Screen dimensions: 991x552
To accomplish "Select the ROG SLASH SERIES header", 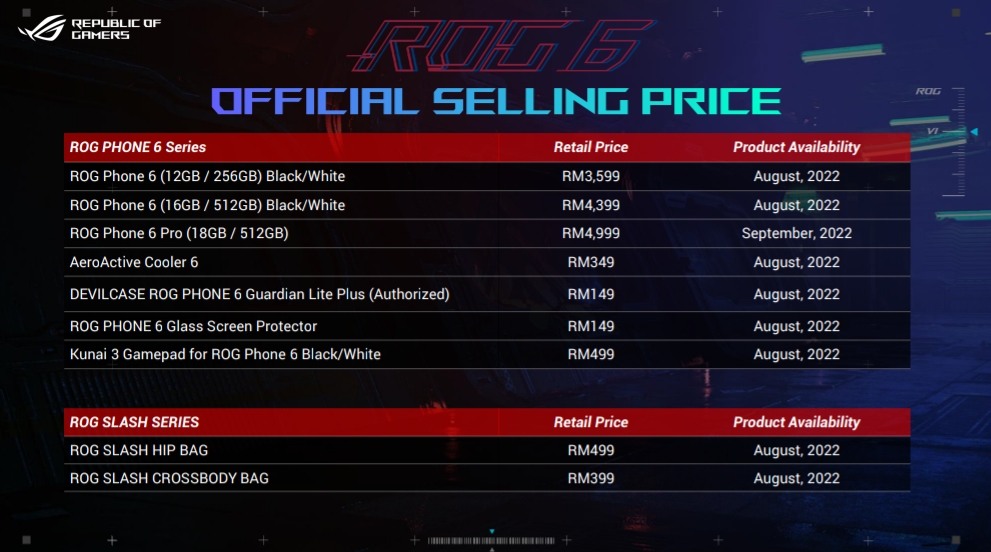I will tap(134, 422).
